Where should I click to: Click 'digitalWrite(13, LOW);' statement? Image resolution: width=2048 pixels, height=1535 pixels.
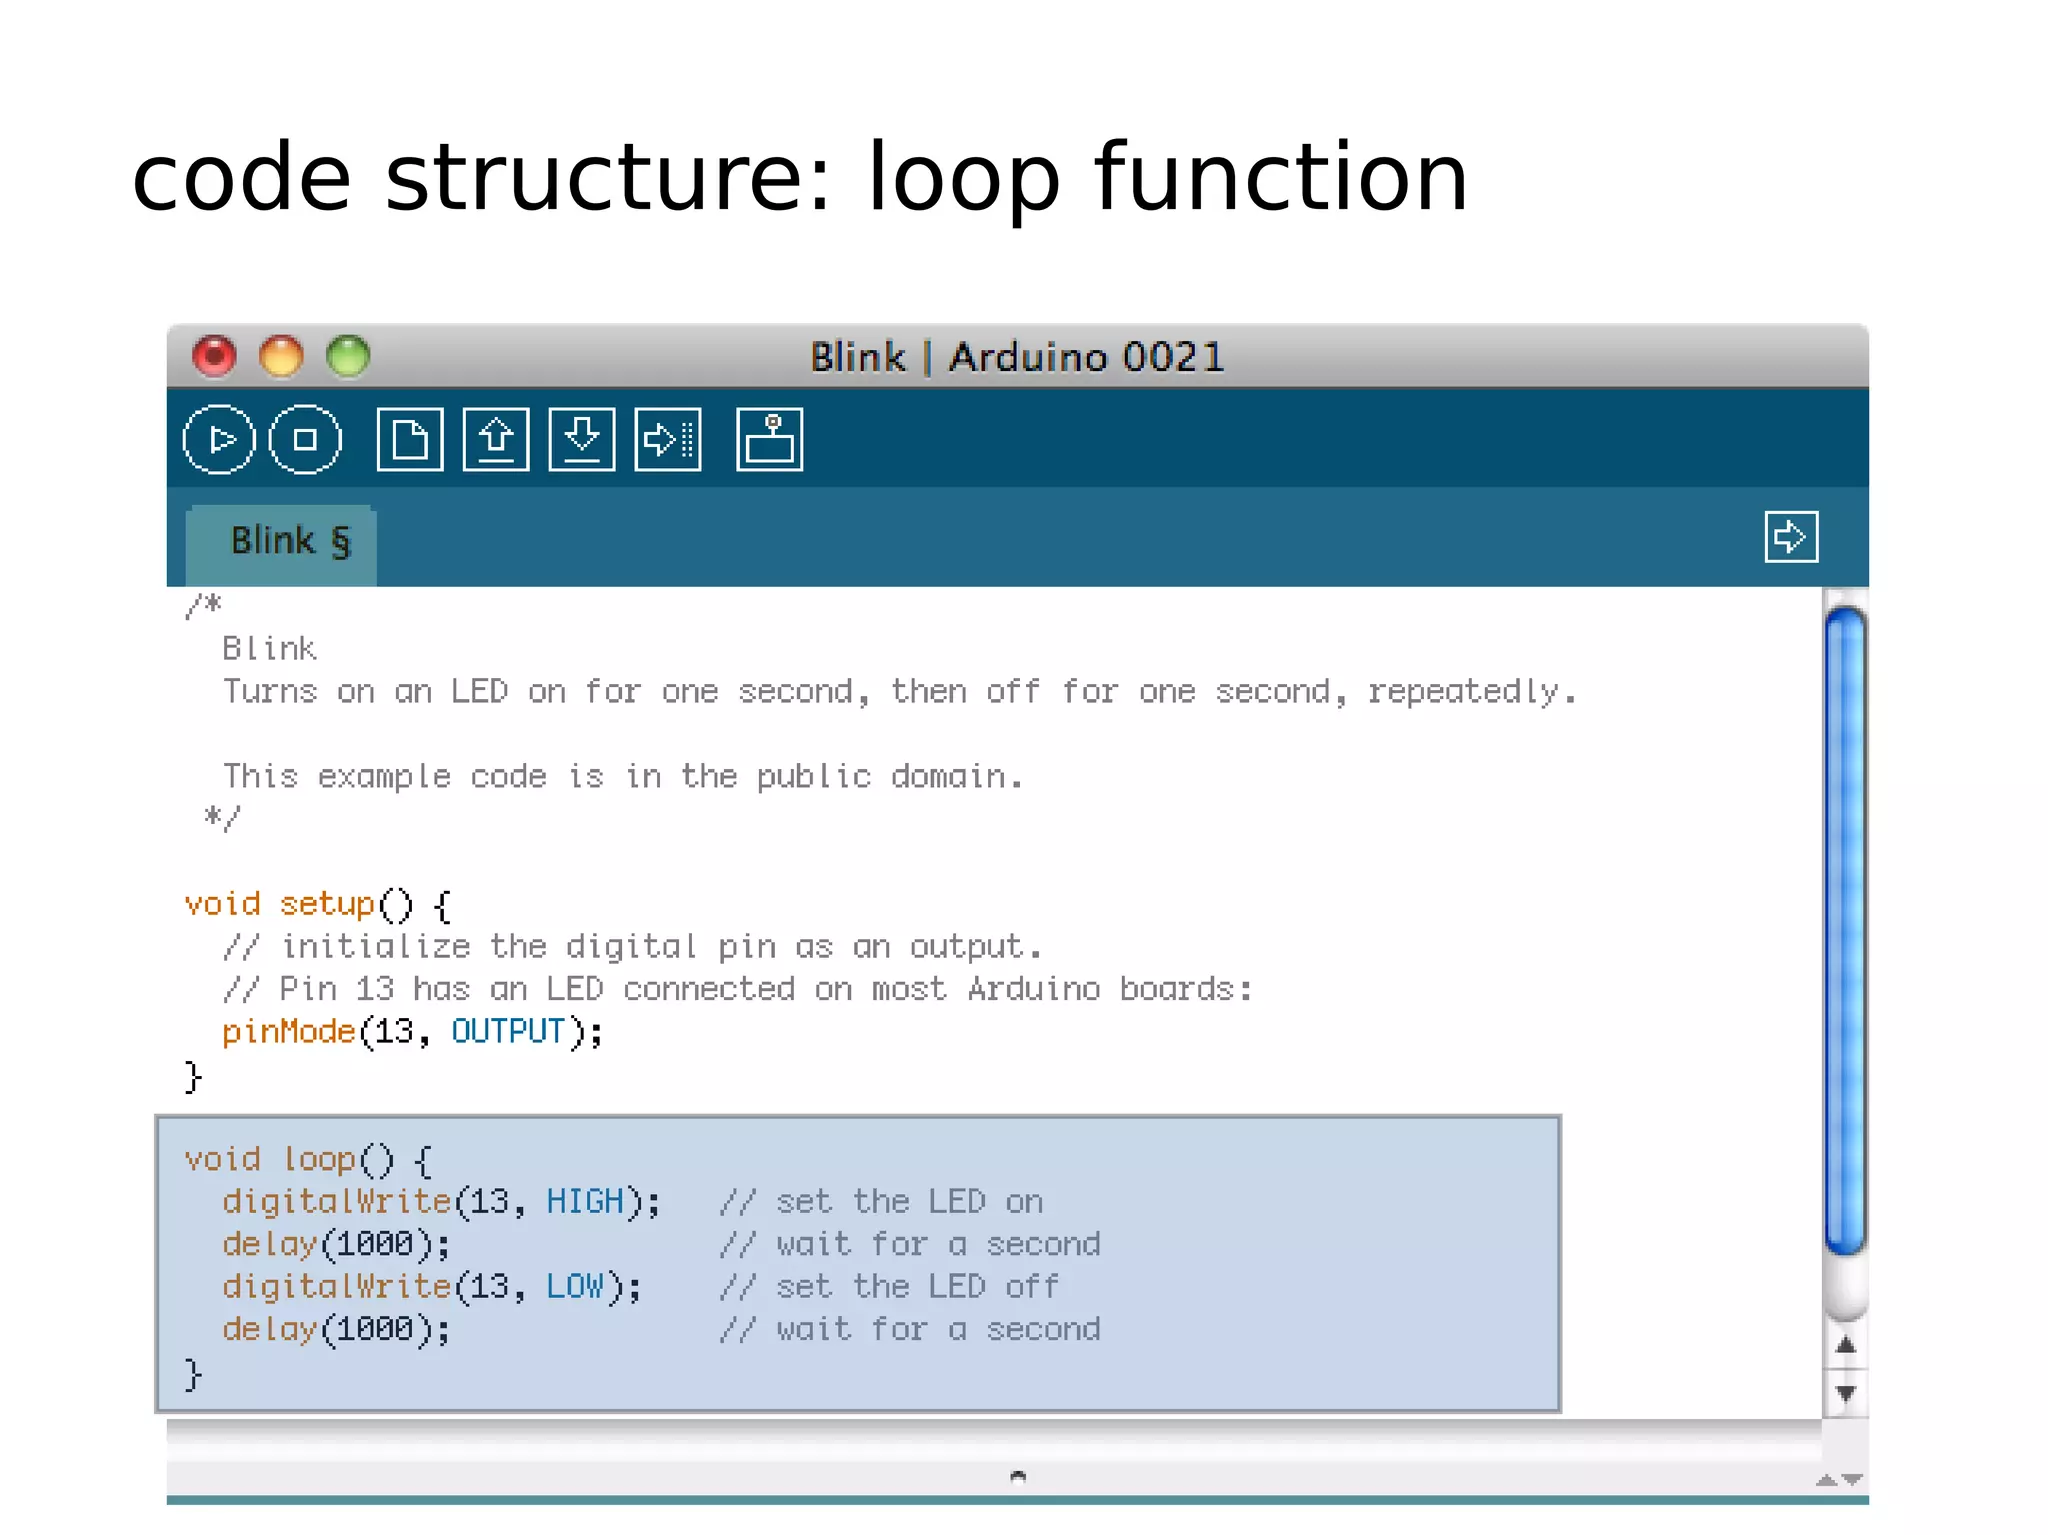[432, 1287]
